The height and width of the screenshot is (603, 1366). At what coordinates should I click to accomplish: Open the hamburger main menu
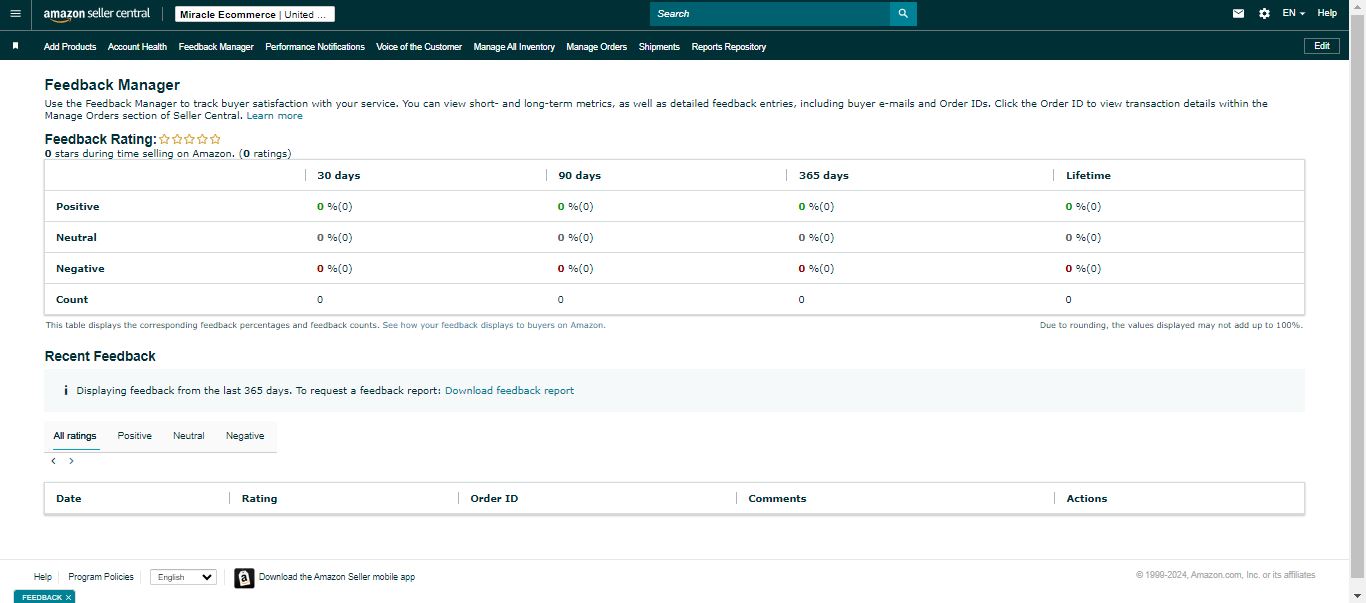coord(15,14)
